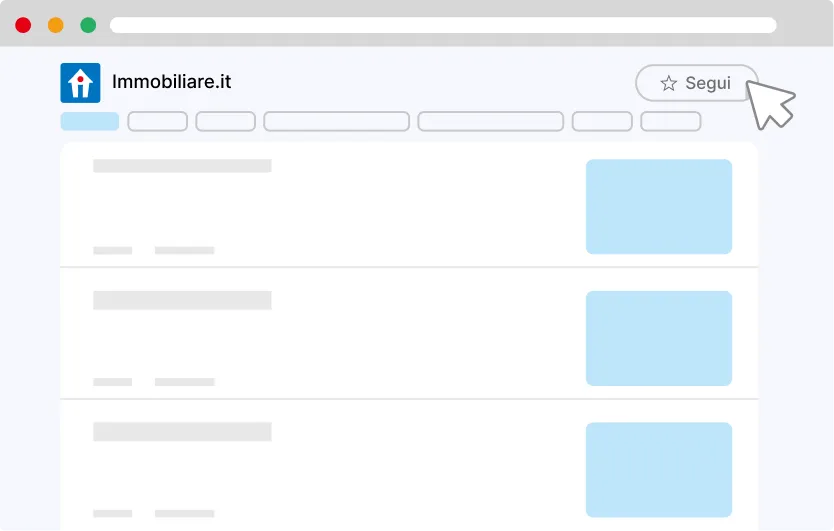Open the second result's blue thumbnail
This screenshot has width=834, height=531.
tap(659, 338)
